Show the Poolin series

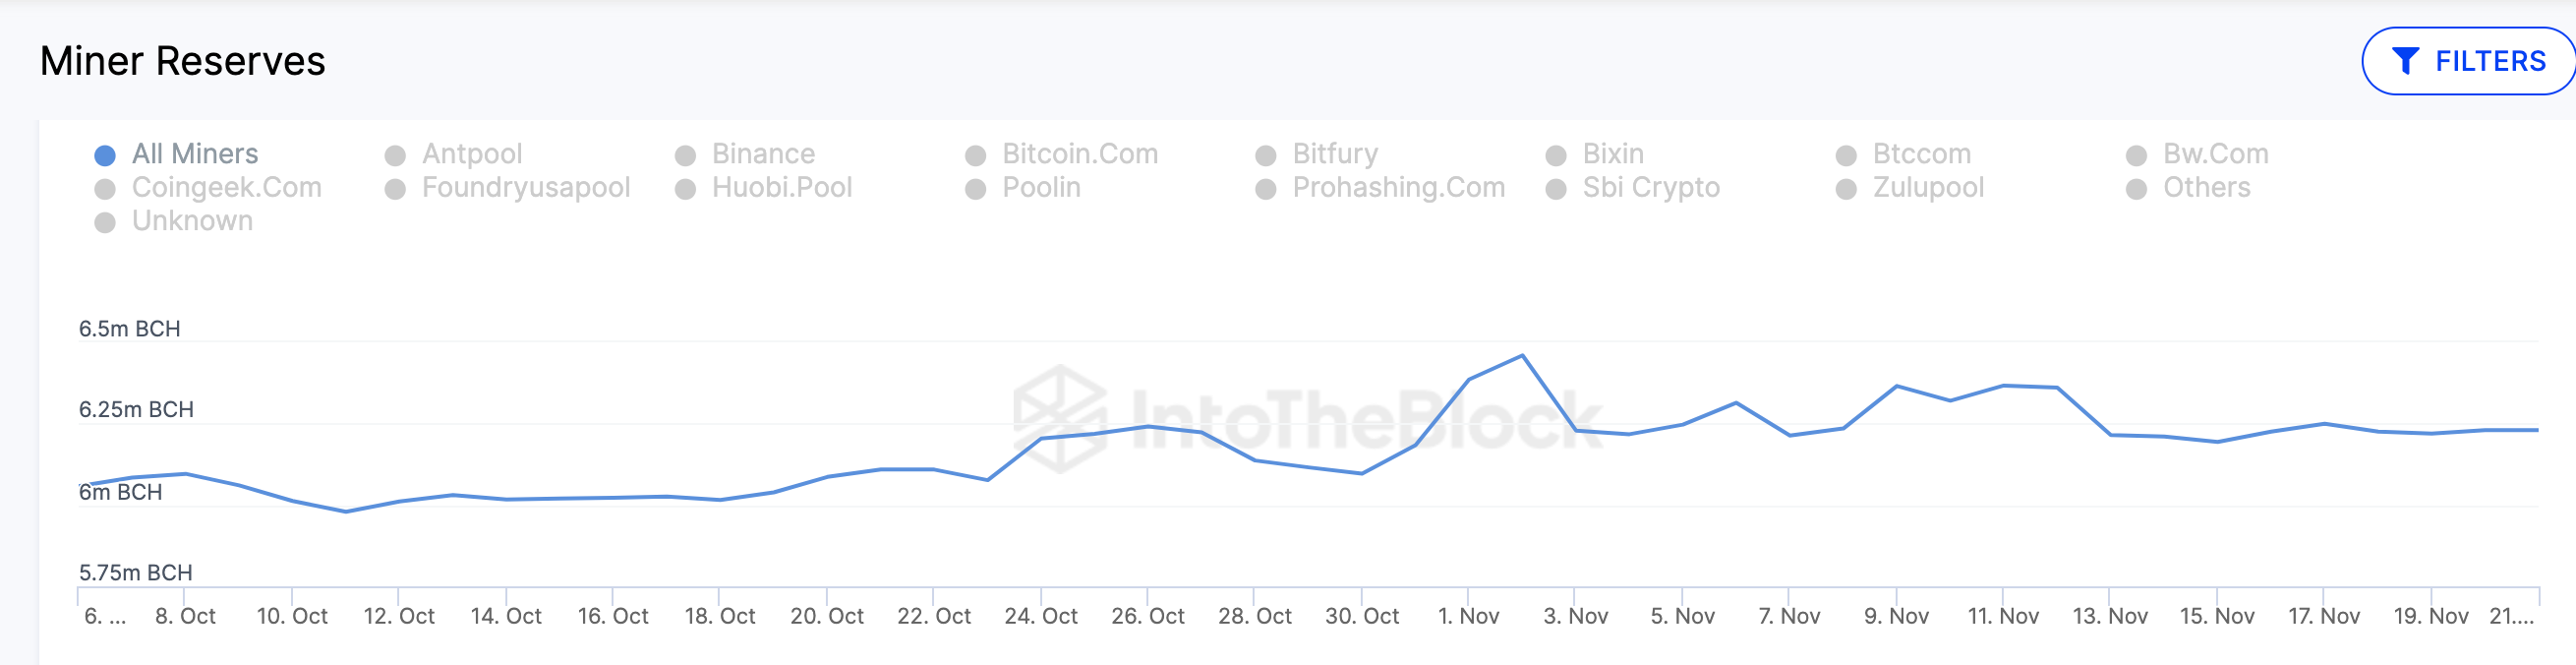point(1040,188)
